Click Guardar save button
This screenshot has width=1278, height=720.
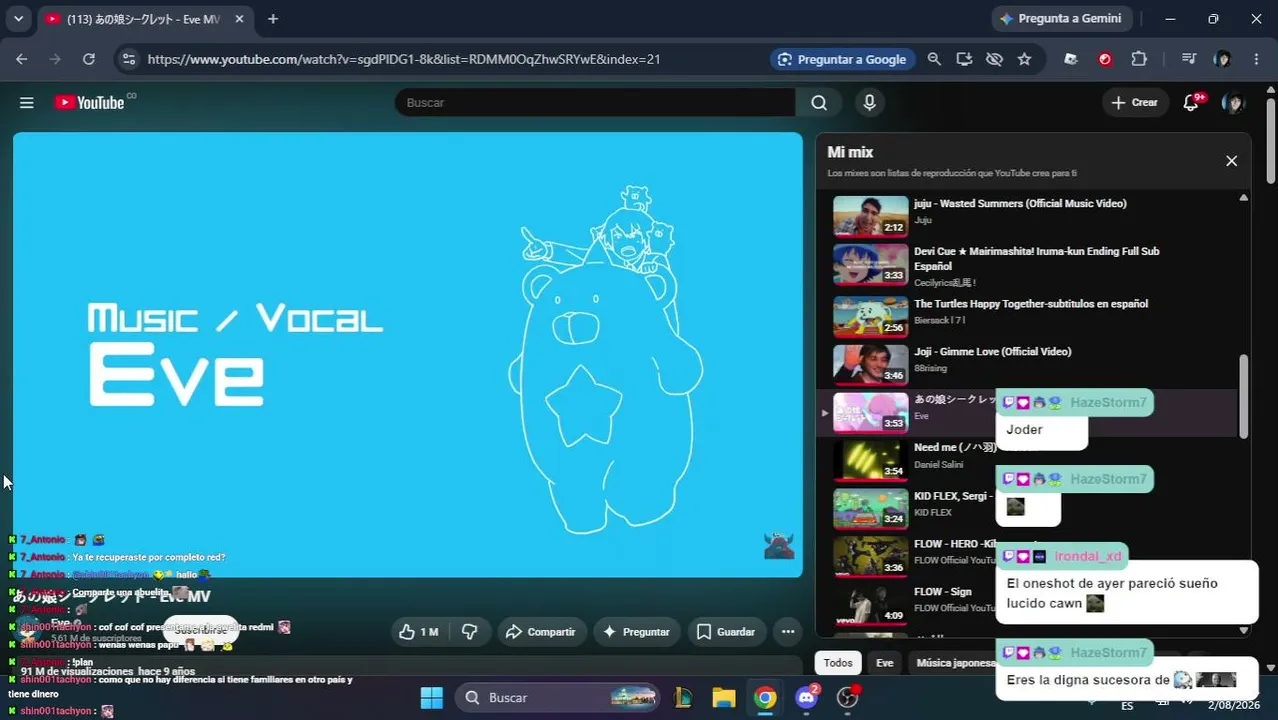tap(726, 632)
